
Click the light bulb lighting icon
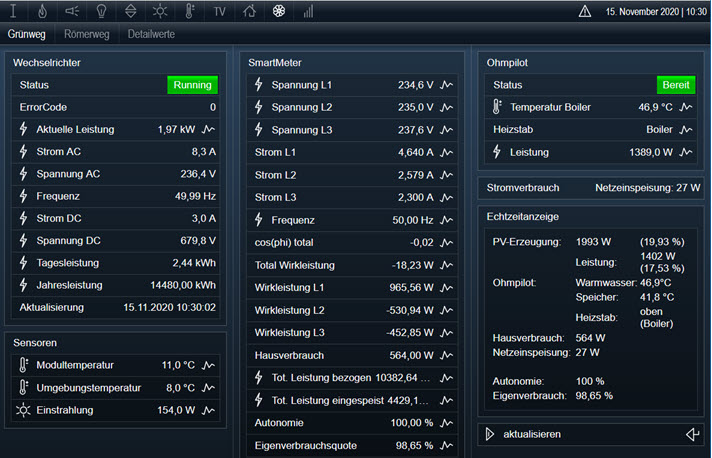pos(101,11)
